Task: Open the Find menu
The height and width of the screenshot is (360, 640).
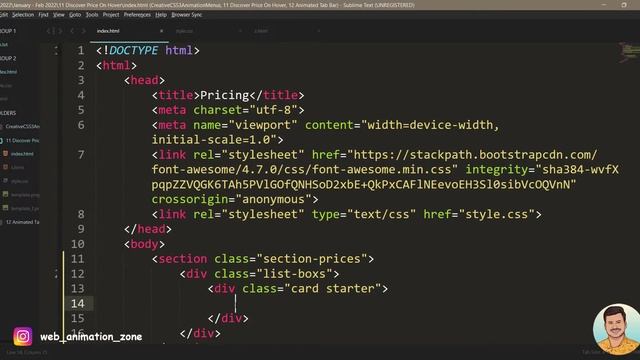Action: coord(43,15)
